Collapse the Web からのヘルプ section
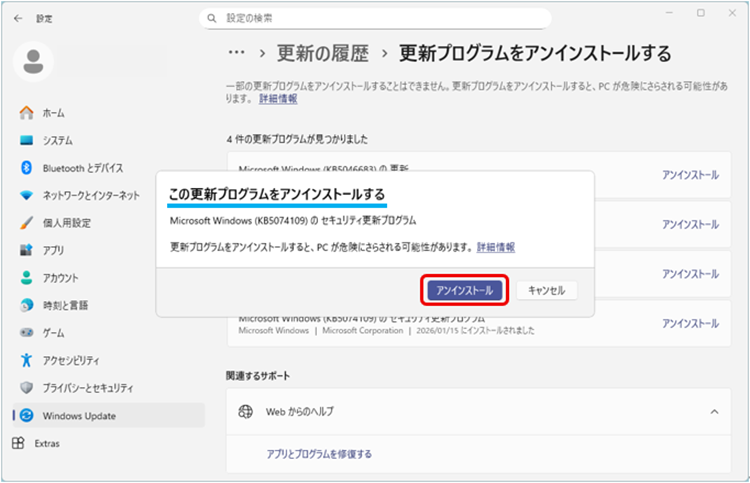750x483 pixels. coord(713,412)
